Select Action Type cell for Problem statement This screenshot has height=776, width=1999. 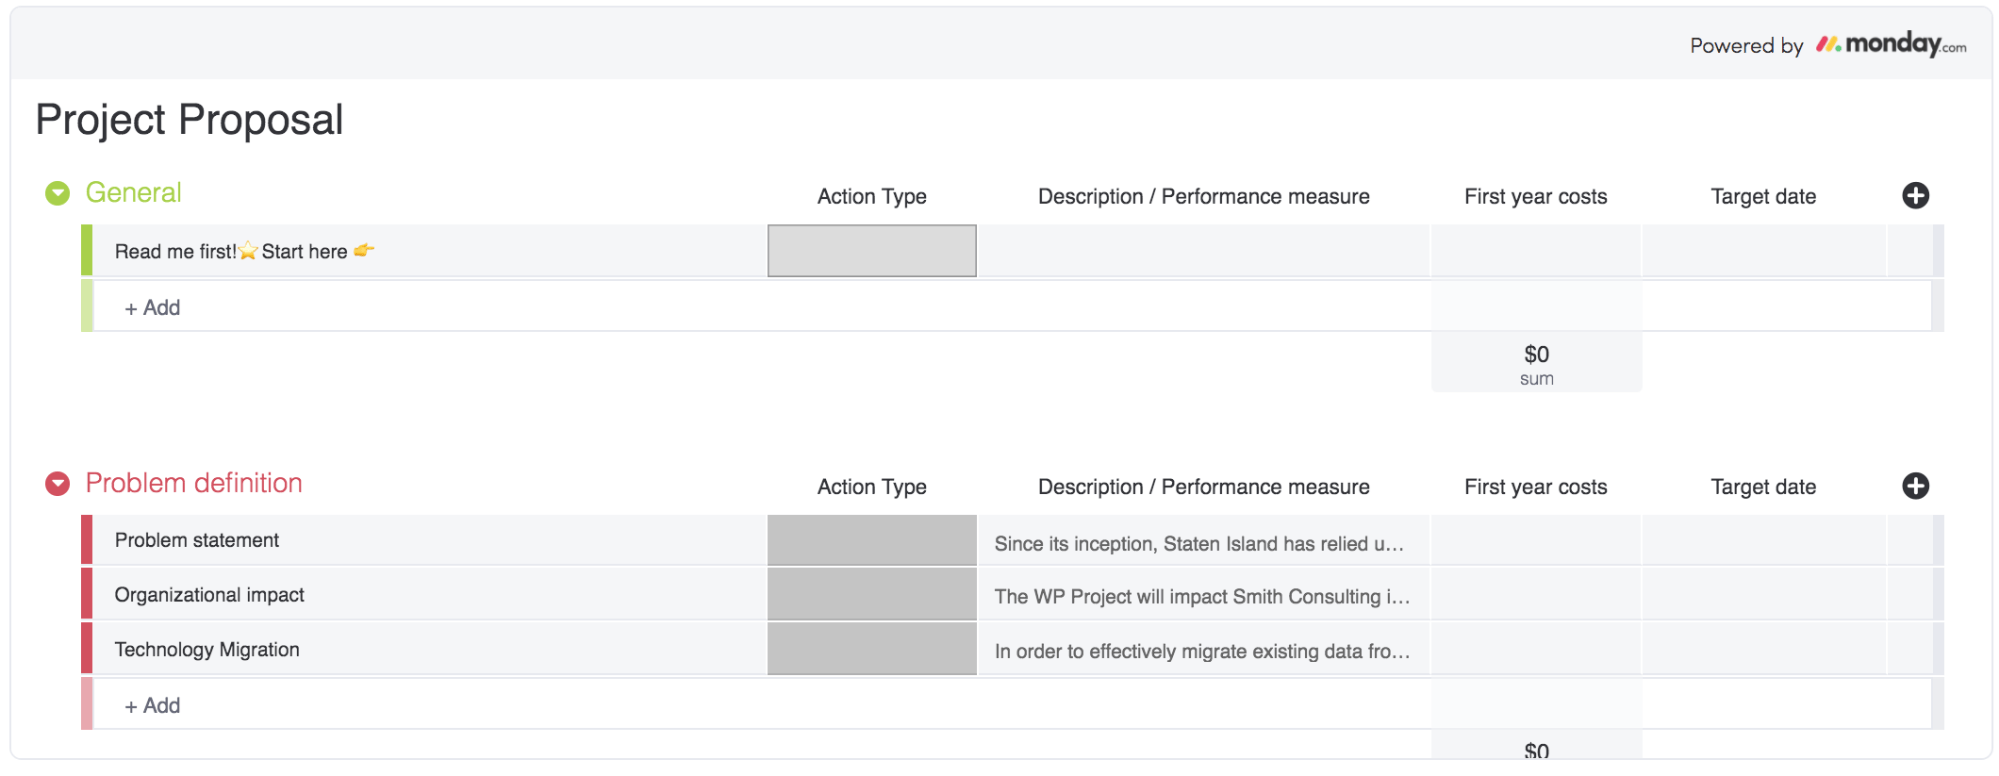point(872,540)
